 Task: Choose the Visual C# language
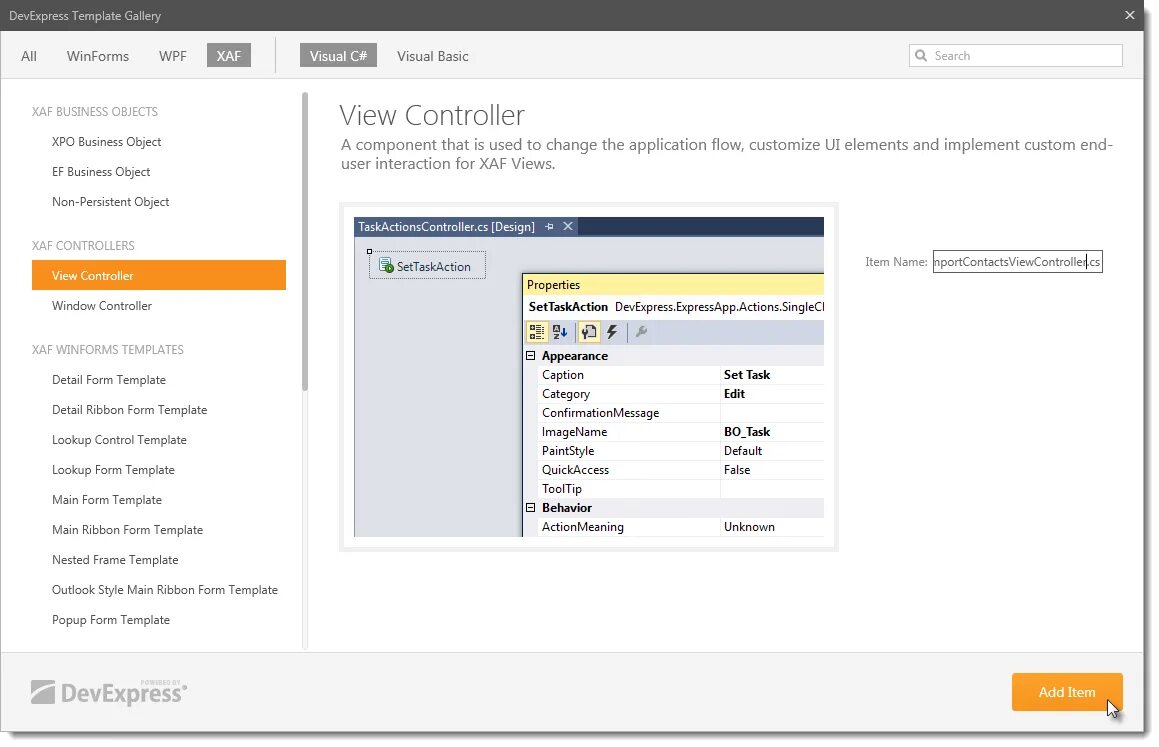coord(338,55)
